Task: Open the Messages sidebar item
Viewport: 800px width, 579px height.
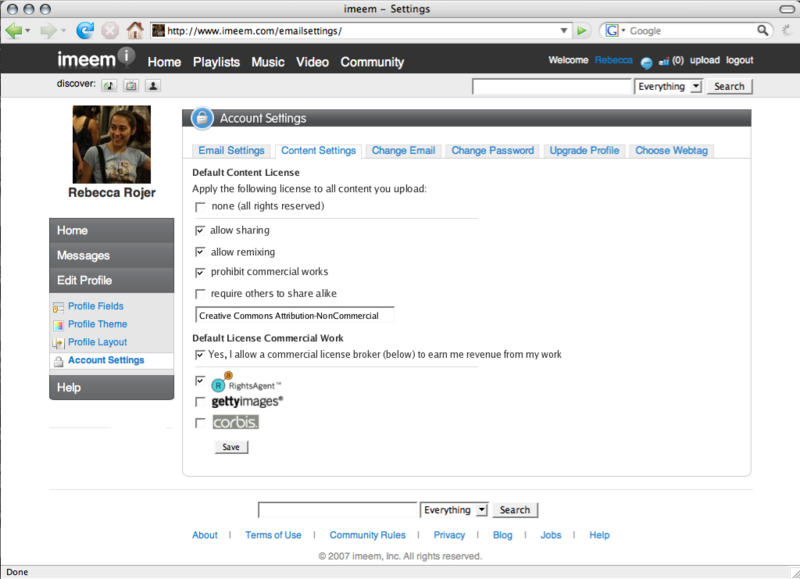Action: coord(112,256)
